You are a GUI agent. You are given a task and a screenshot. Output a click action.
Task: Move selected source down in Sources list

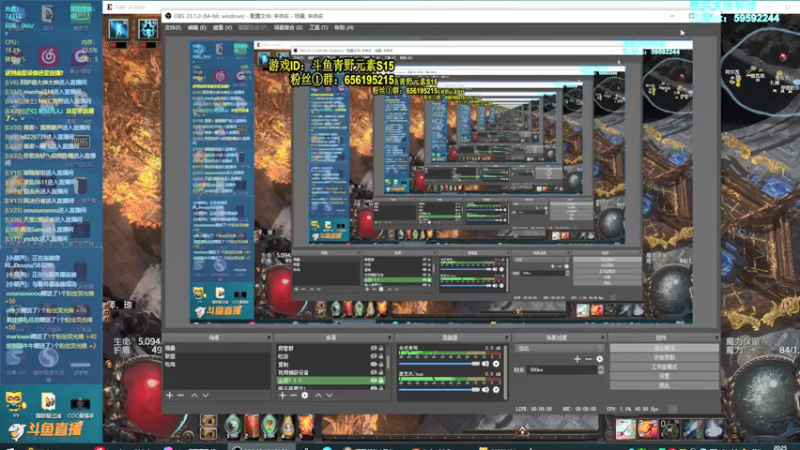pyautogui.click(x=330, y=395)
